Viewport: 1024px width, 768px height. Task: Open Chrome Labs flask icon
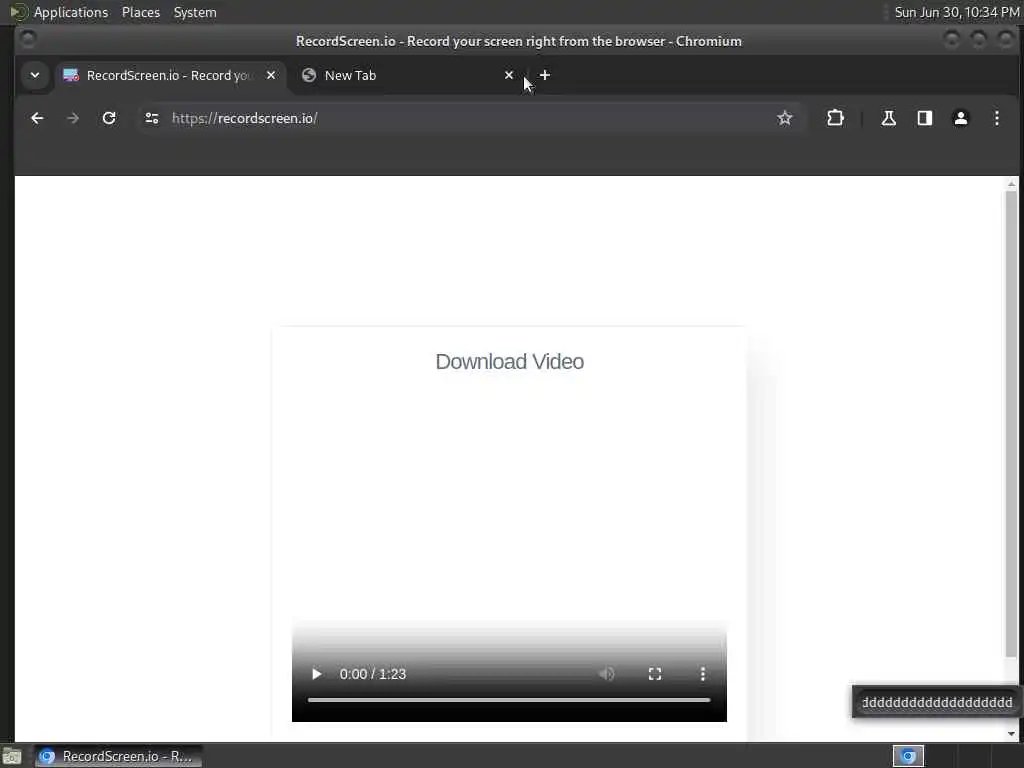tap(888, 118)
